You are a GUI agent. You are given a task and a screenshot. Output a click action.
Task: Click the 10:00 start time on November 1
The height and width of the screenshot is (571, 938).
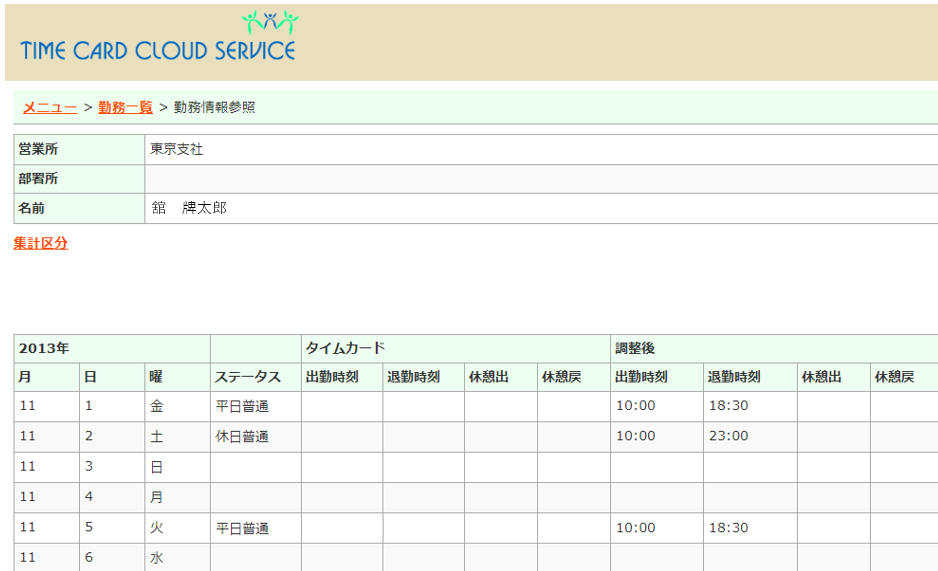tap(636, 405)
